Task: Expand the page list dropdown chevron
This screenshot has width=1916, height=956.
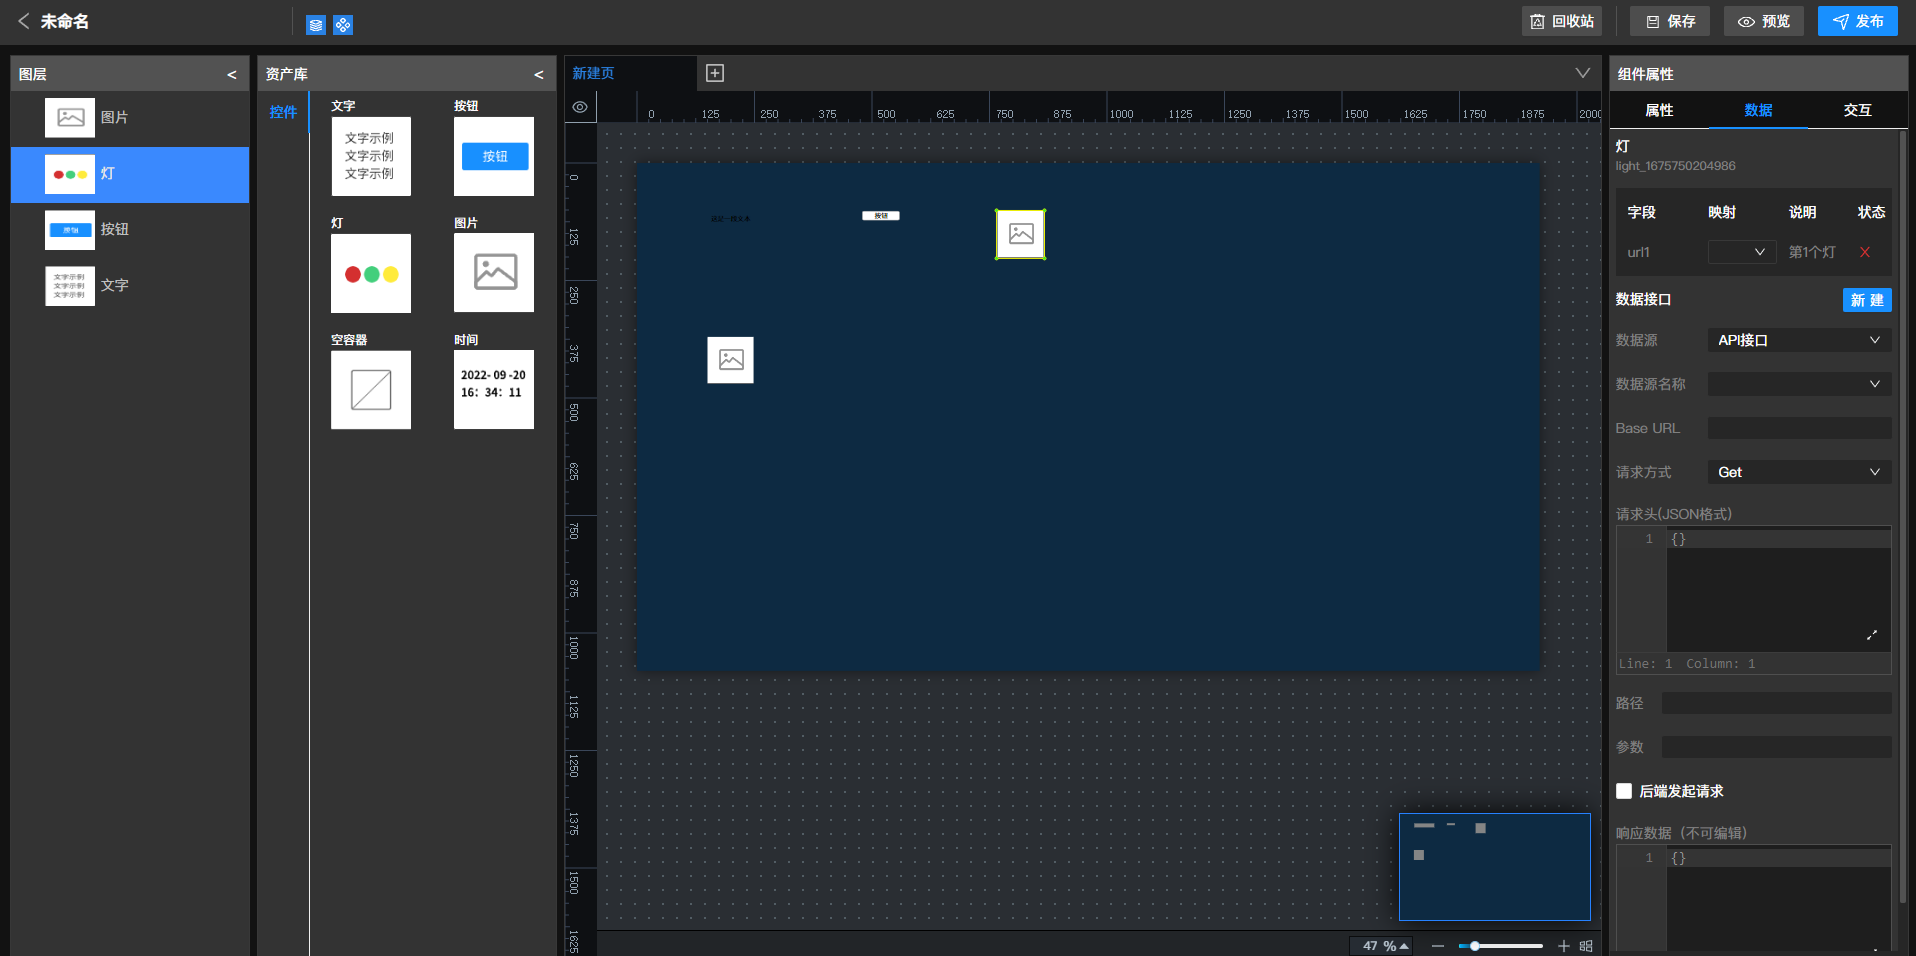Action: [x=1583, y=73]
